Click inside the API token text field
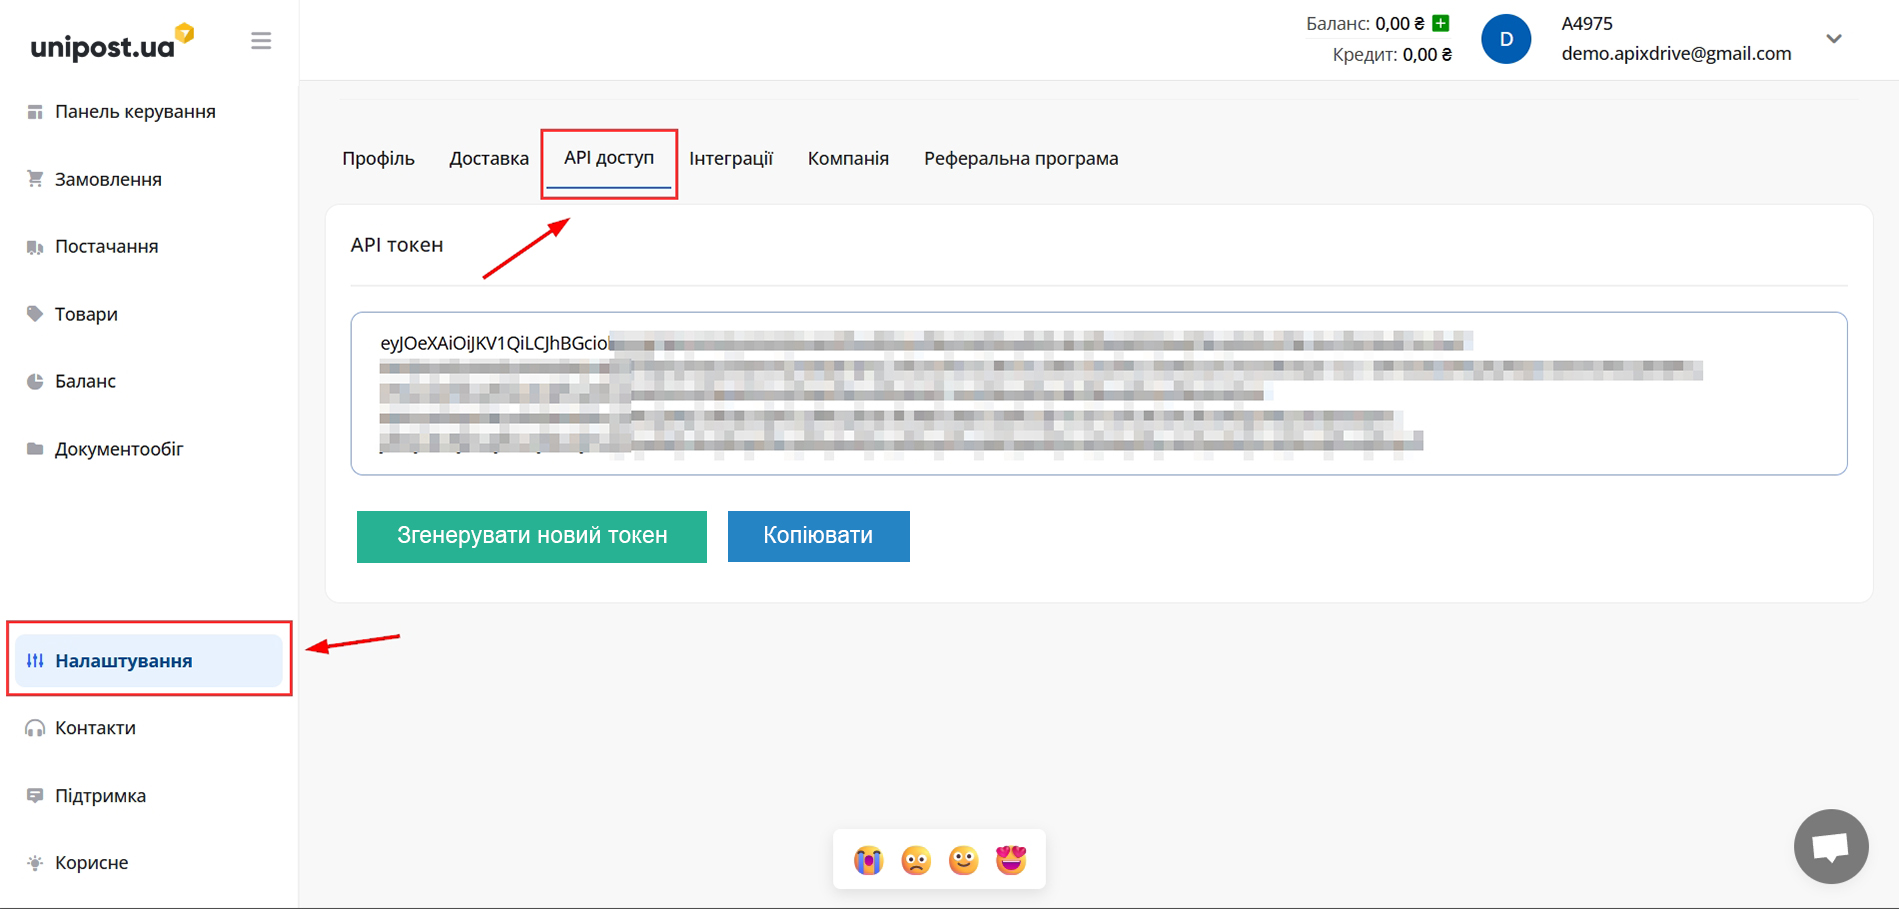 click(1098, 393)
